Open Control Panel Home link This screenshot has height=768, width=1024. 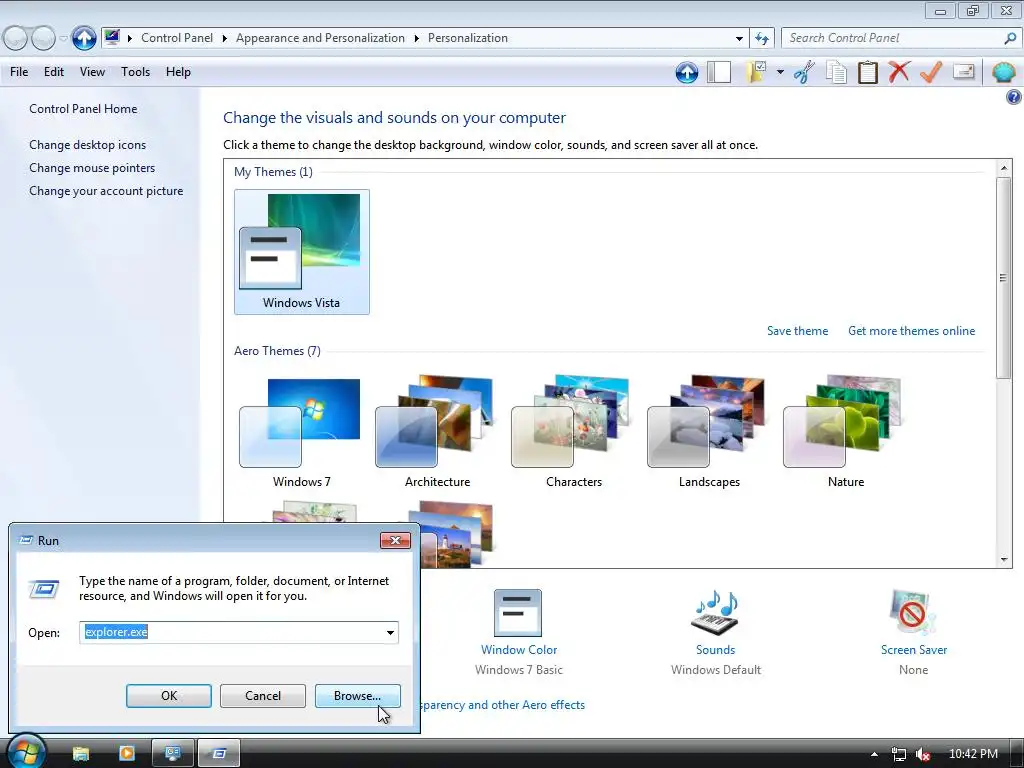pyautogui.click(x=83, y=109)
